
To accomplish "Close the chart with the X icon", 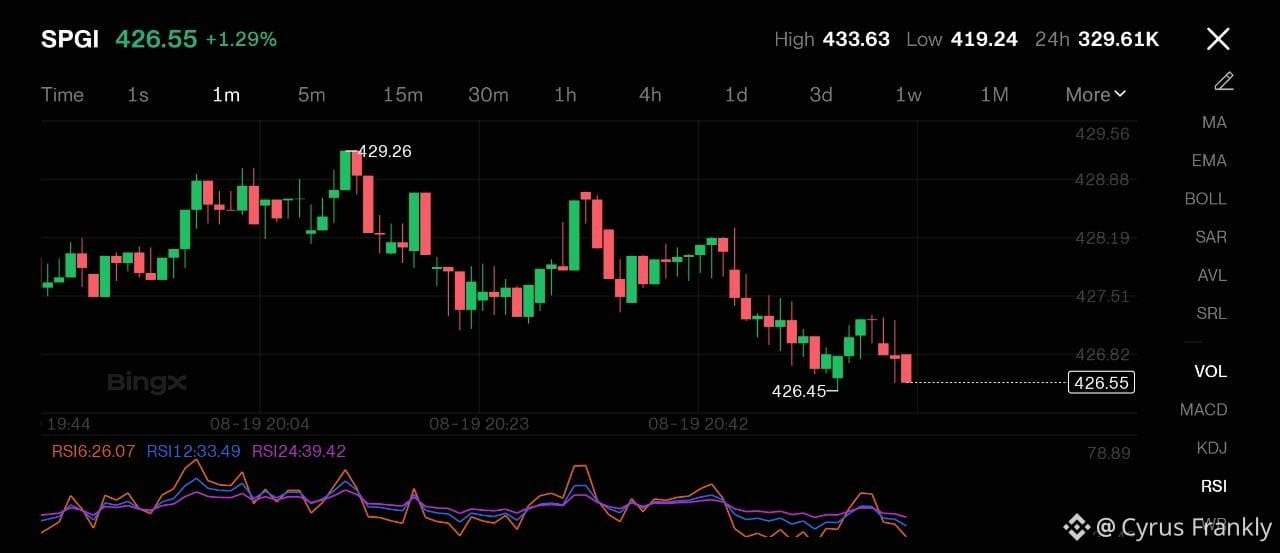I will pyautogui.click(x=1217, y=39).
